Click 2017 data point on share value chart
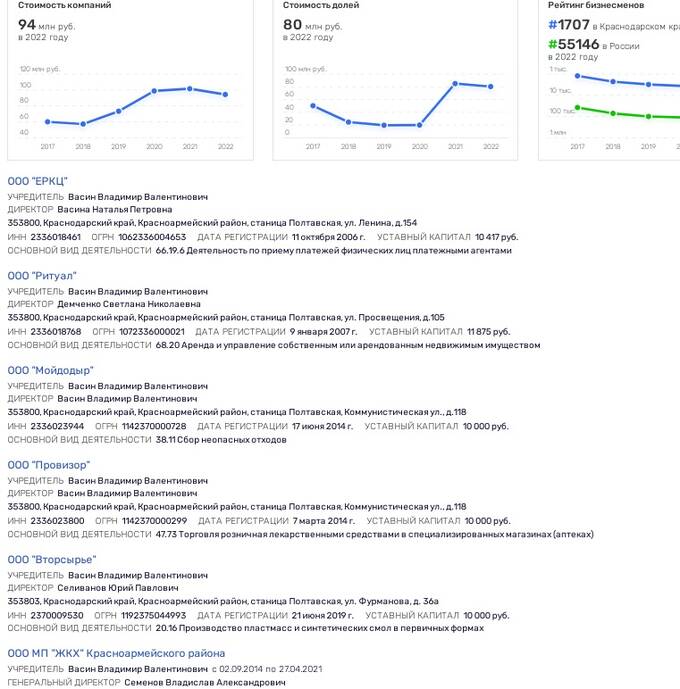 (313, 106)
